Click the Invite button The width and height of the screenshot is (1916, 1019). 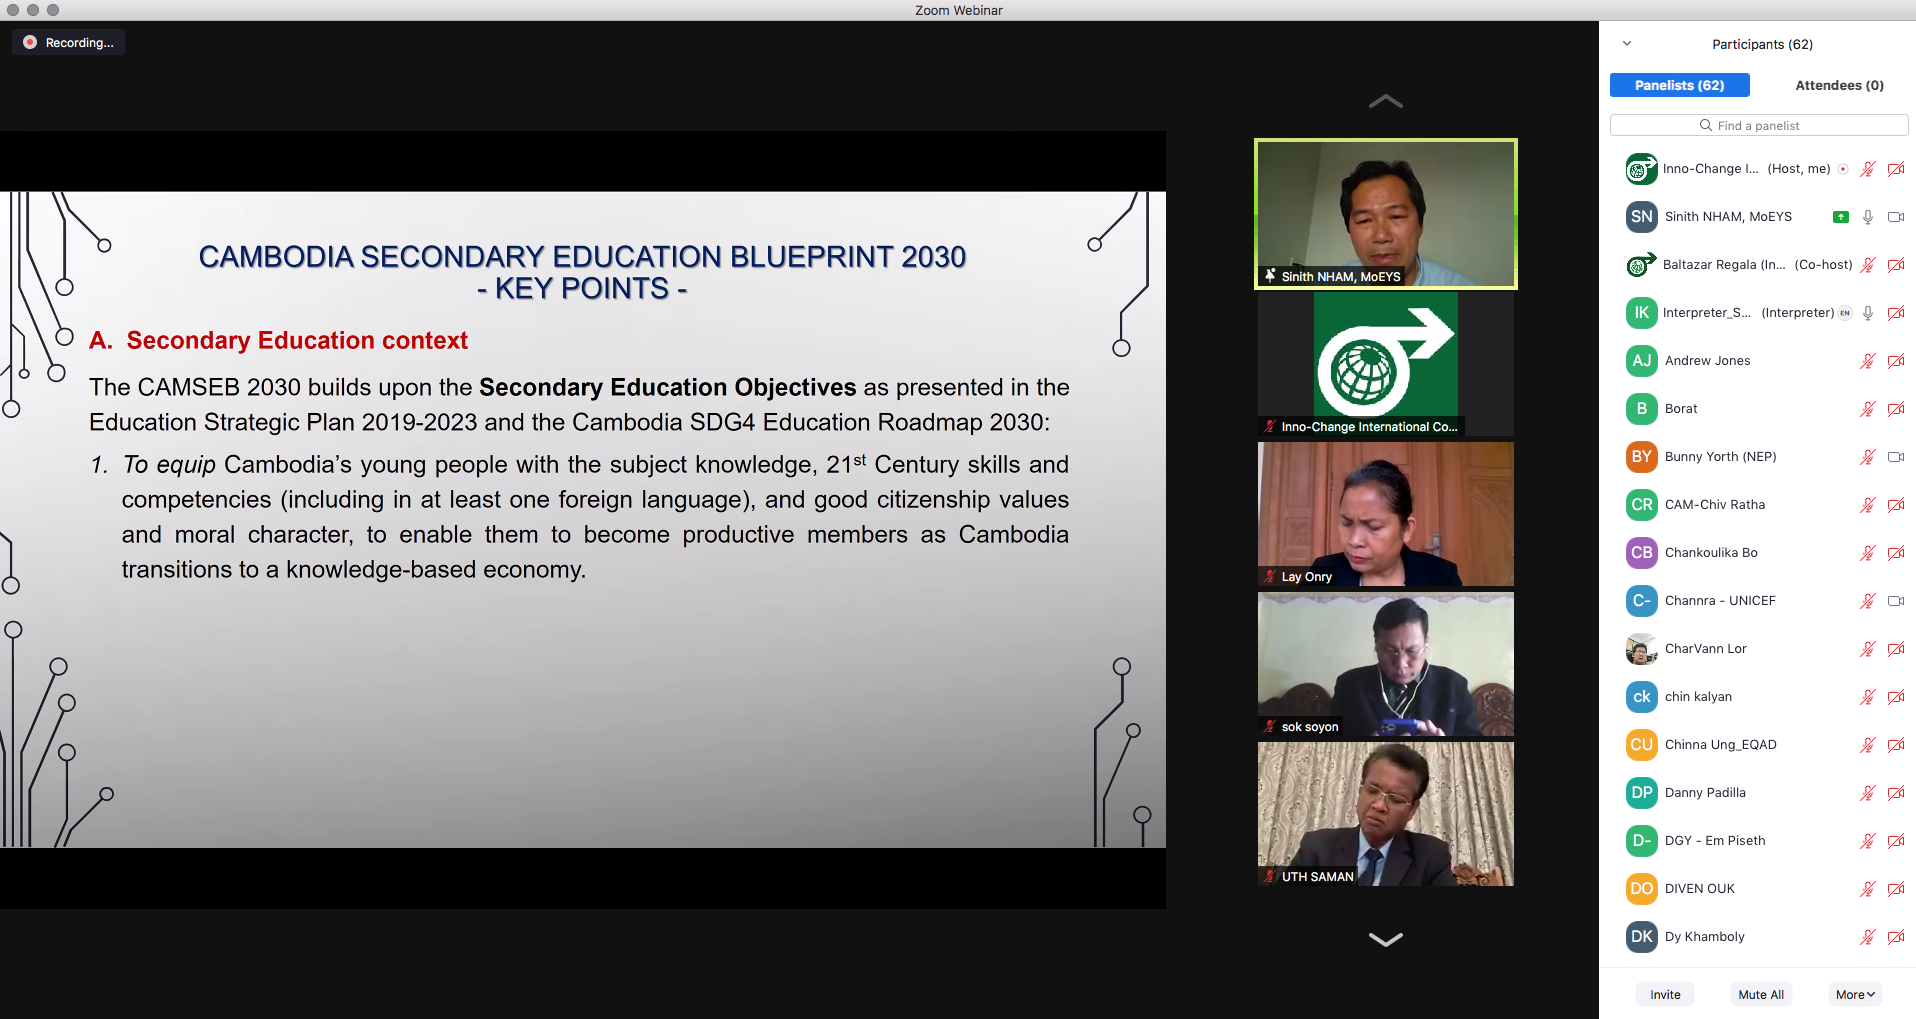[x=1665, y=994]
